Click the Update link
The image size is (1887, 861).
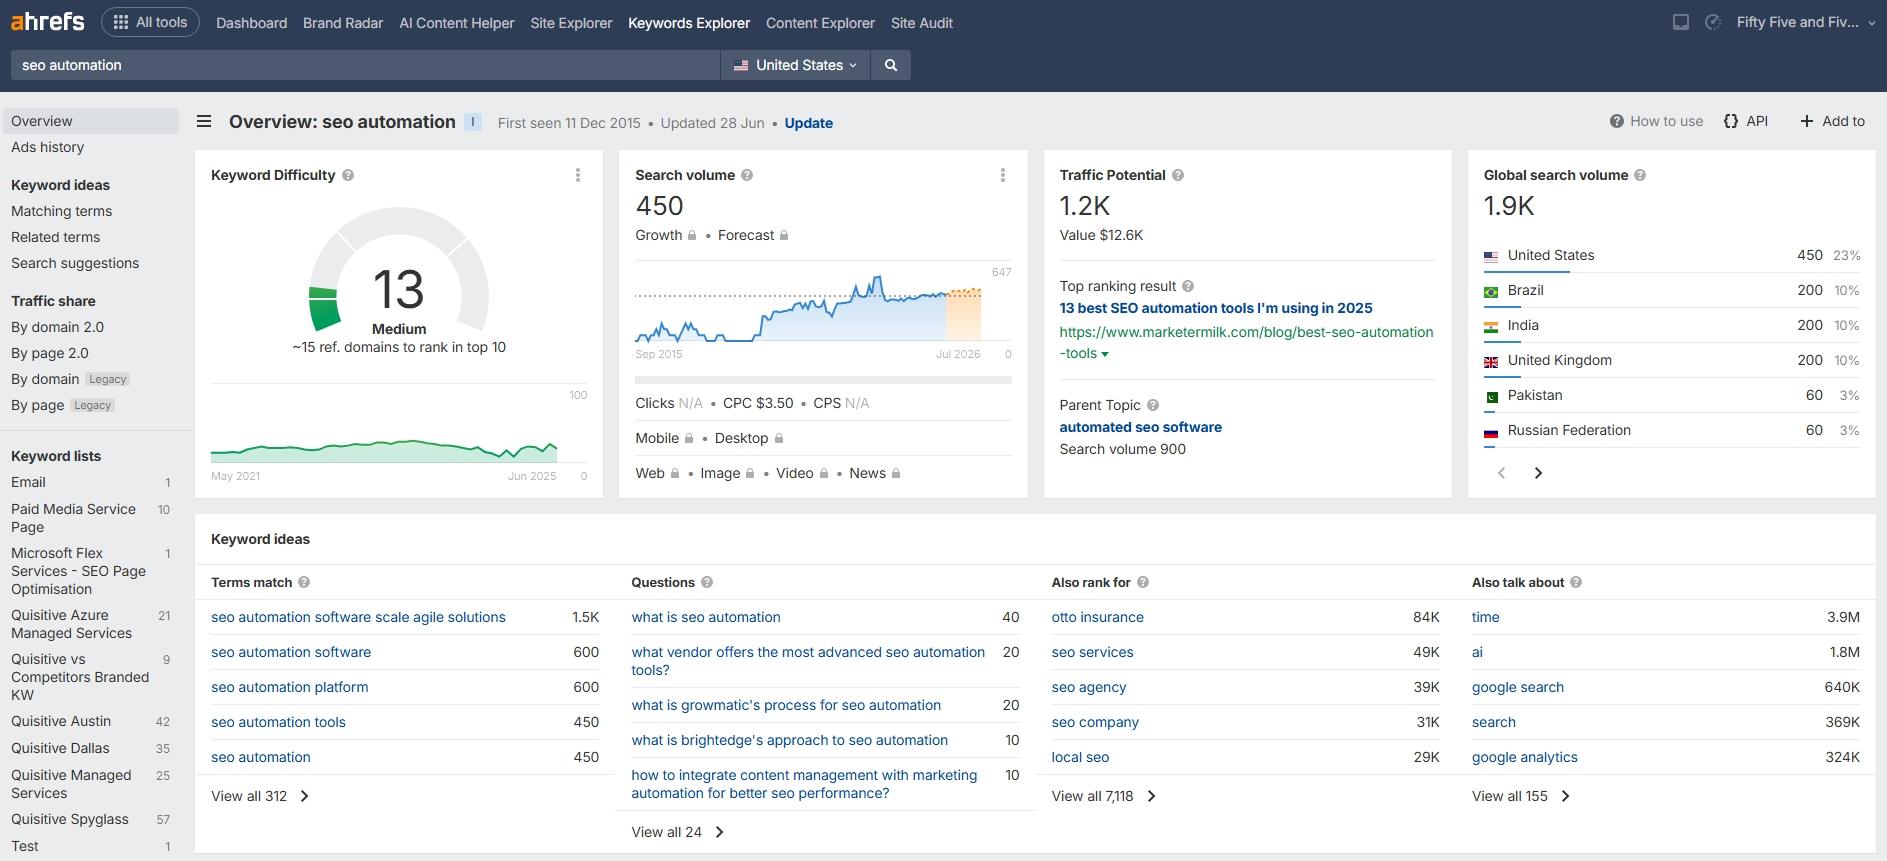(x=808, y=123)
